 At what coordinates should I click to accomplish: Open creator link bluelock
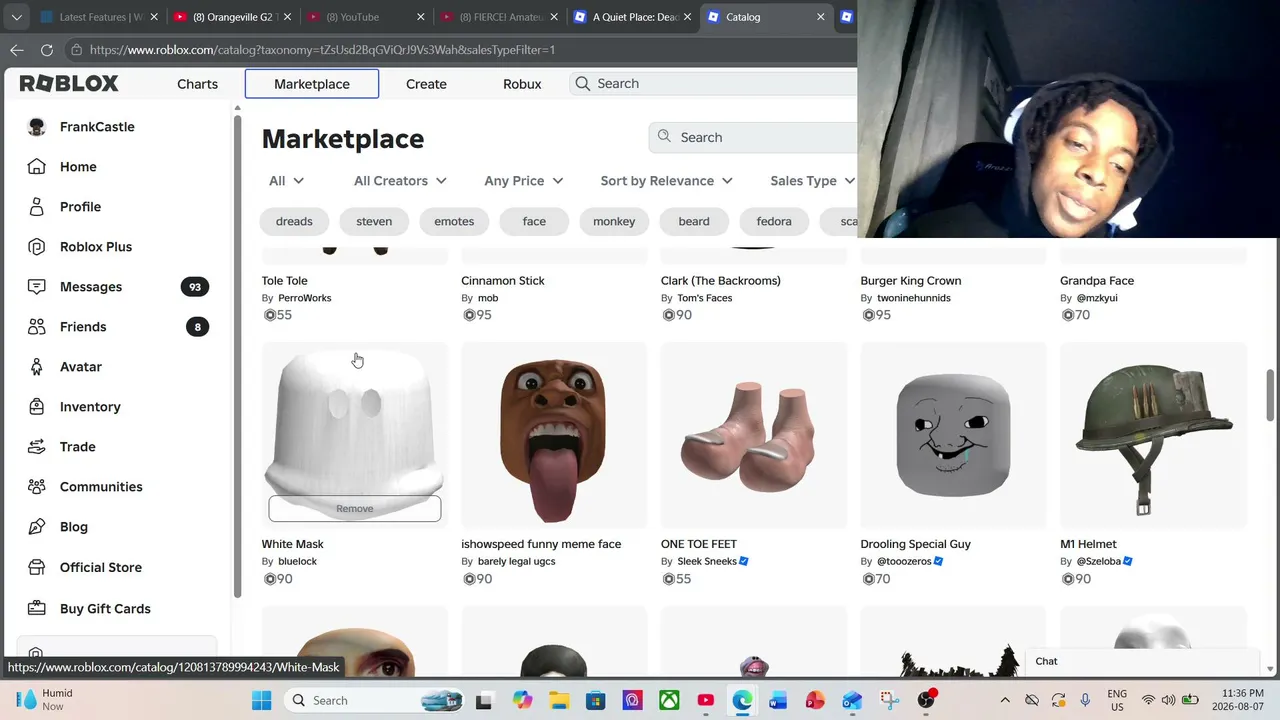tap(297, 561)
